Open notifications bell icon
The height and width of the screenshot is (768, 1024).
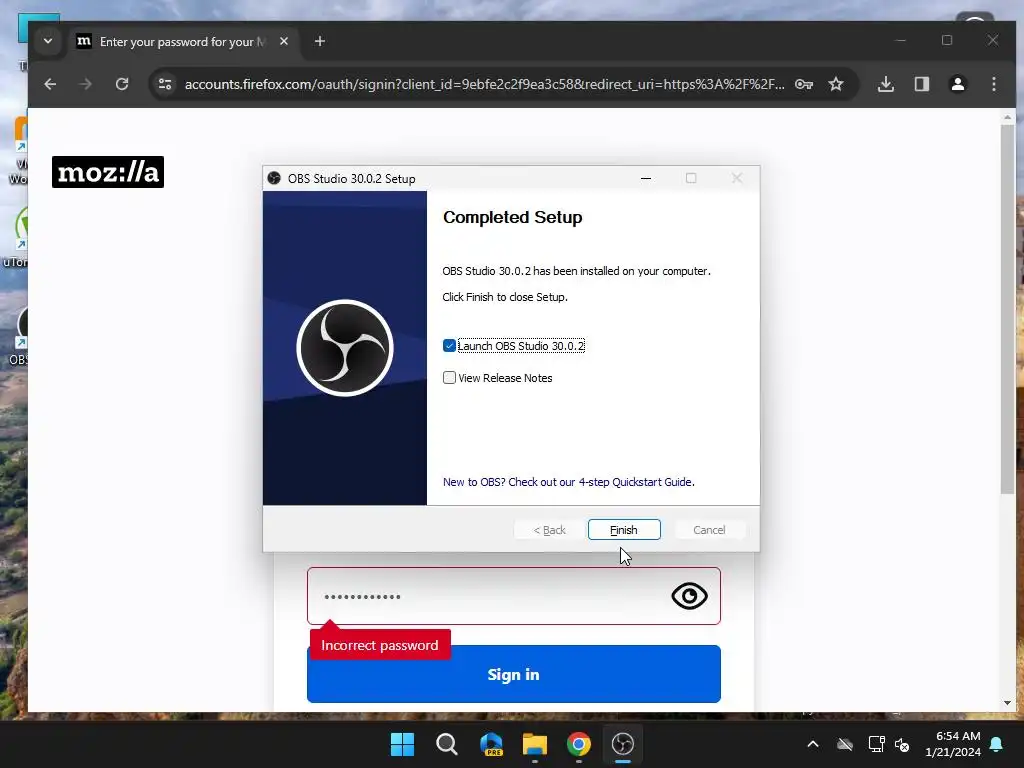click(x=997, y=744)
